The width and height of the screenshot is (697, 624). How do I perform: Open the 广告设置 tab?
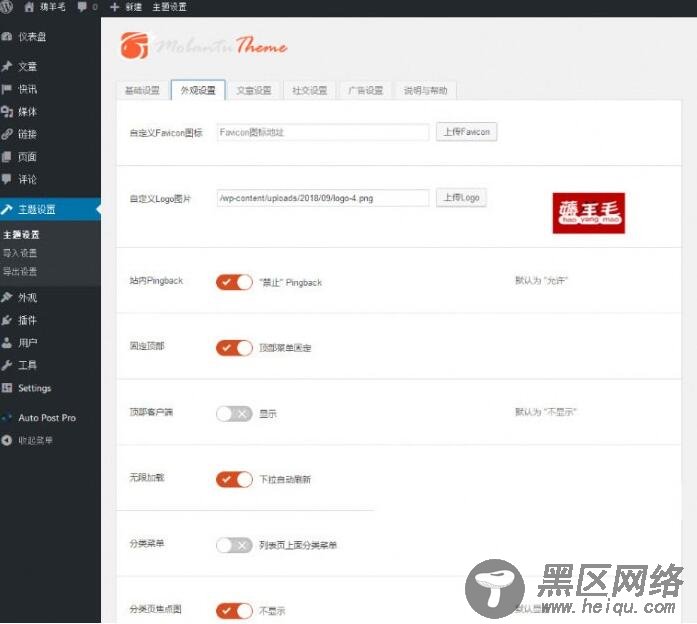coord(365,90)
